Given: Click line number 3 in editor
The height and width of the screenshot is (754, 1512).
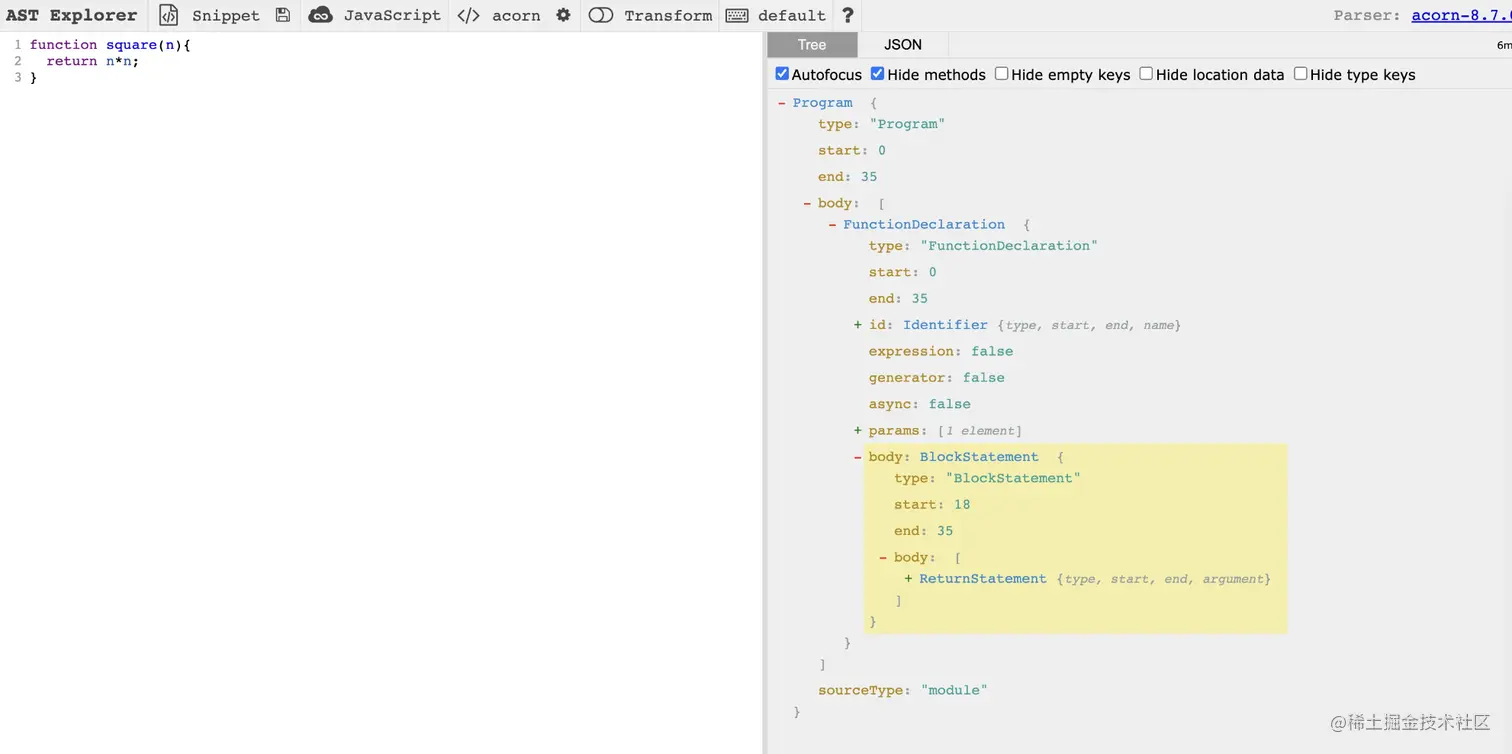Looking at the screenshot, I should click(x=18, y=77).
